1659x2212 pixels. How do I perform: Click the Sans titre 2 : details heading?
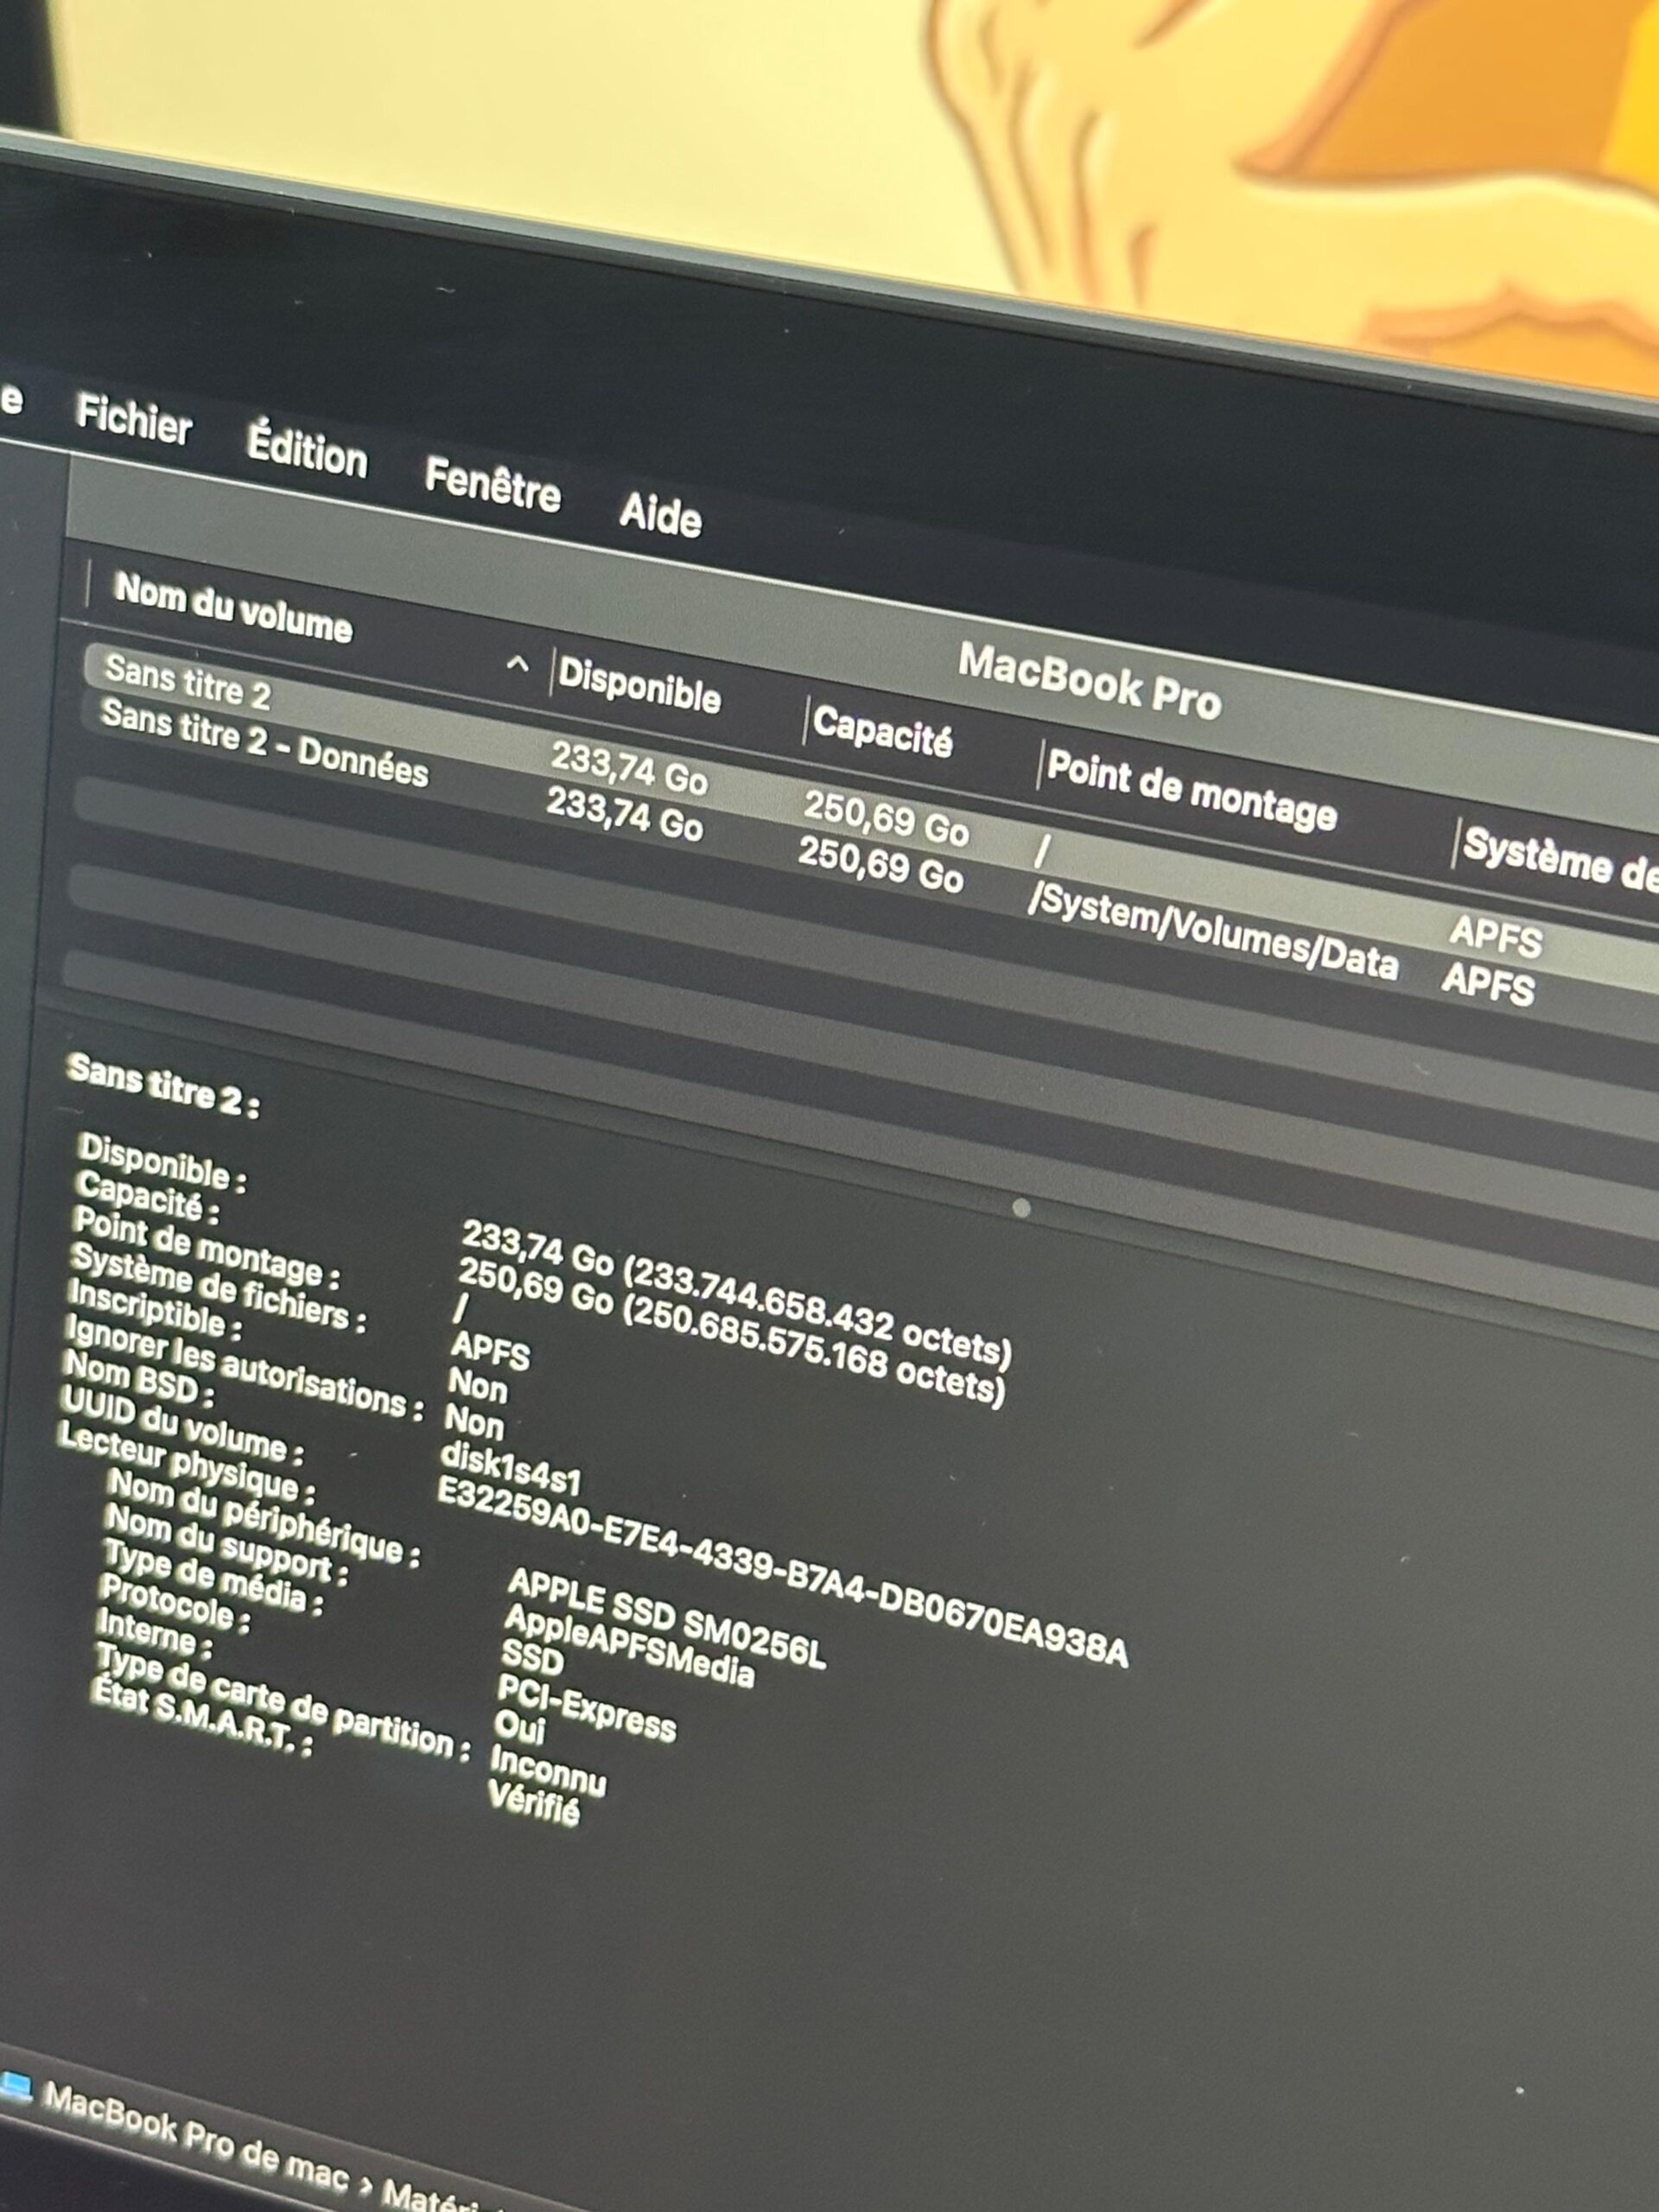point(163,1086)
